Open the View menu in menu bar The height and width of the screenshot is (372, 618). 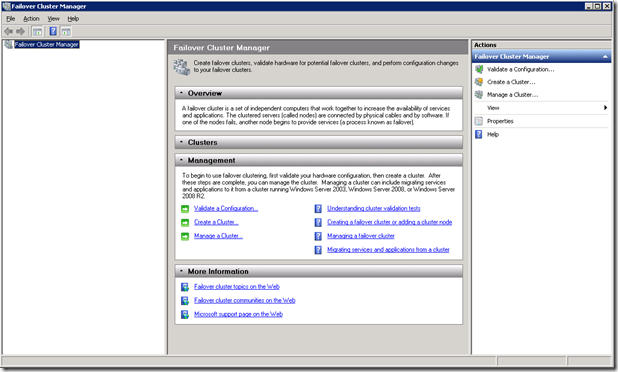pos(54,19)
